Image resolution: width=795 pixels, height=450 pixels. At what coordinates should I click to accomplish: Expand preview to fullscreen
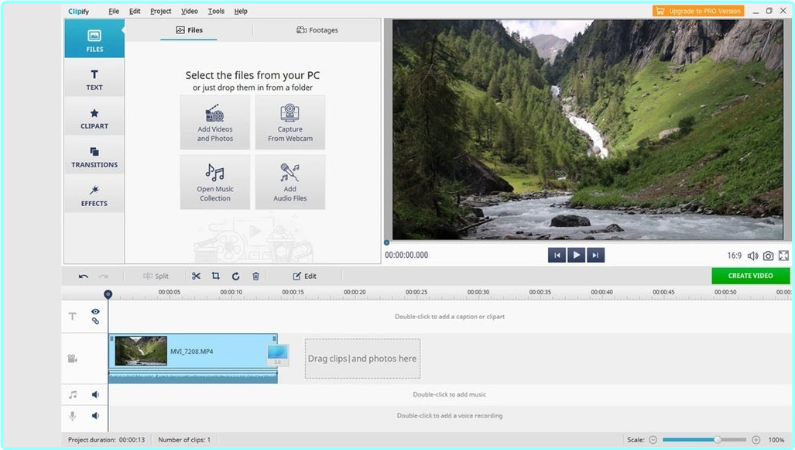pos(784,256)
